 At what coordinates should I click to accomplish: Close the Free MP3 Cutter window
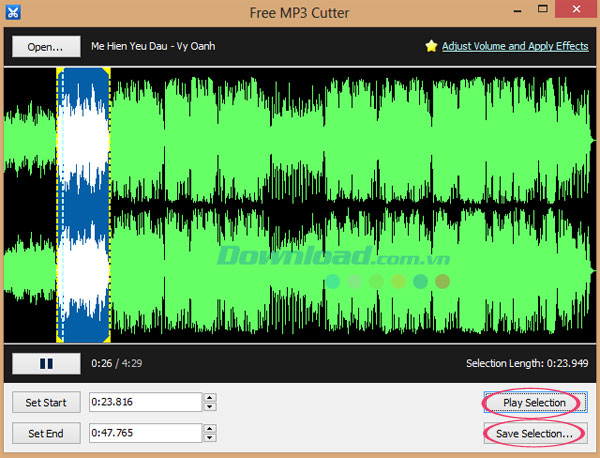tap(576, 9)
